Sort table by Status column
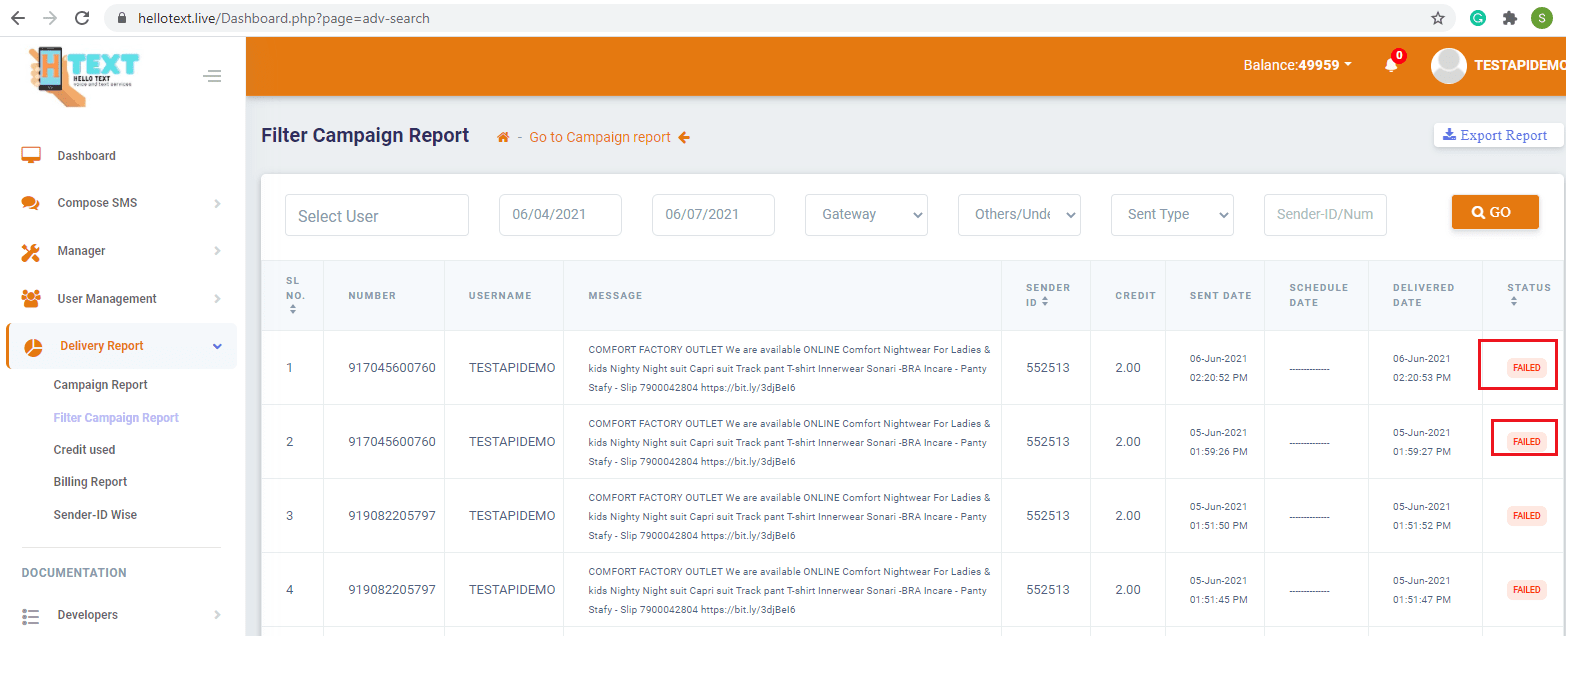 click(1514, 301)
